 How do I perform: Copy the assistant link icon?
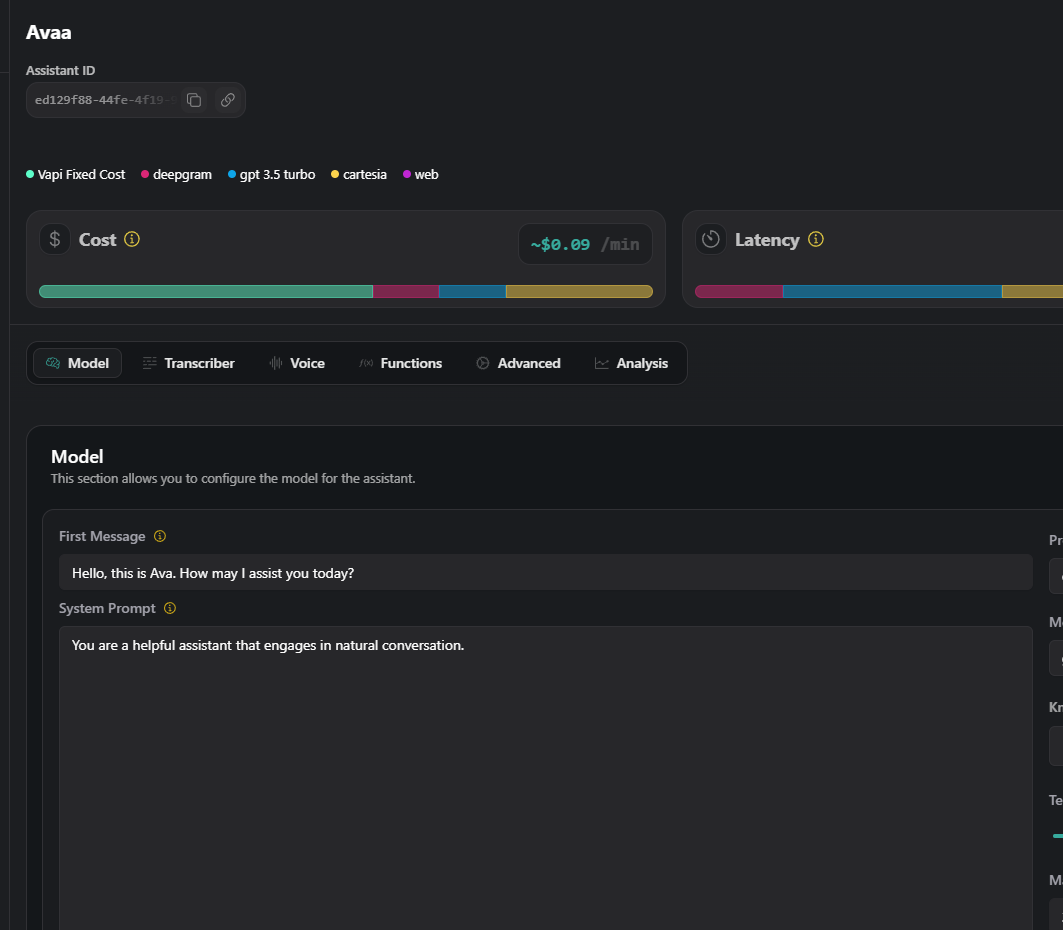(x=228, y=100)
